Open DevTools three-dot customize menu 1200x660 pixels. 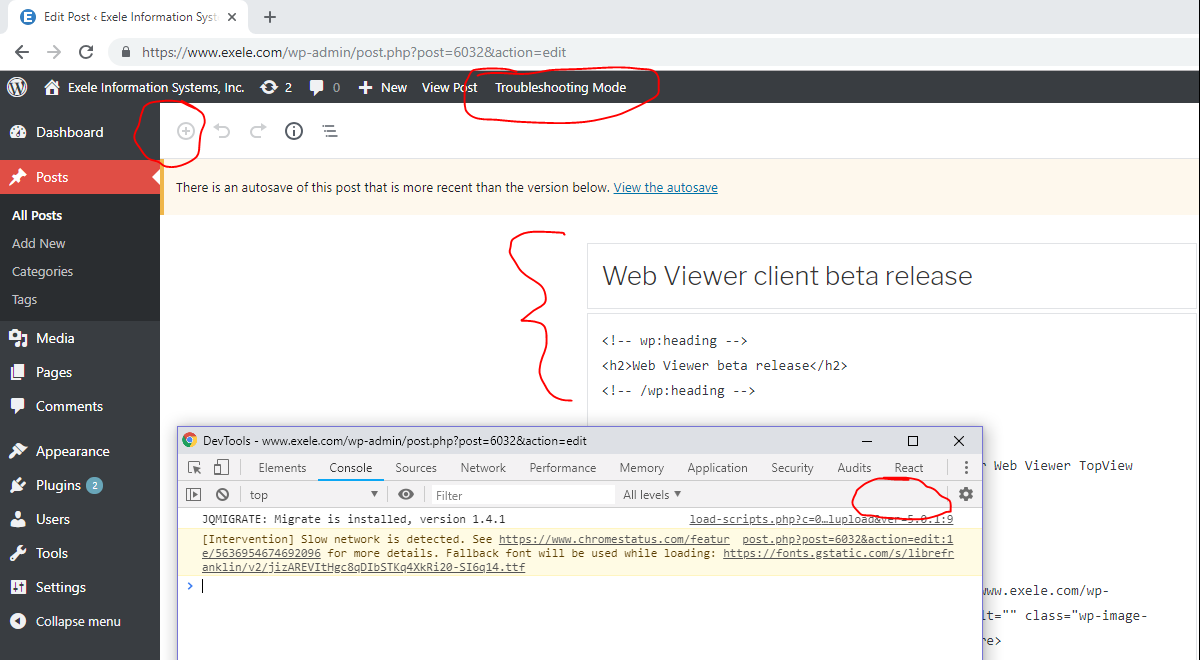pyautogui.click(x=966, y=467)
